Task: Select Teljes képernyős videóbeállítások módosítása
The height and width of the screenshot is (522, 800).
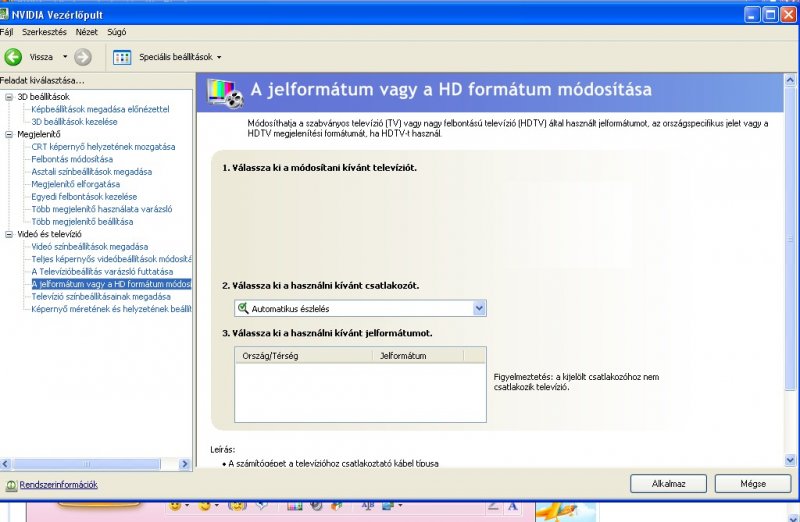Action: (x=111, y=259)
